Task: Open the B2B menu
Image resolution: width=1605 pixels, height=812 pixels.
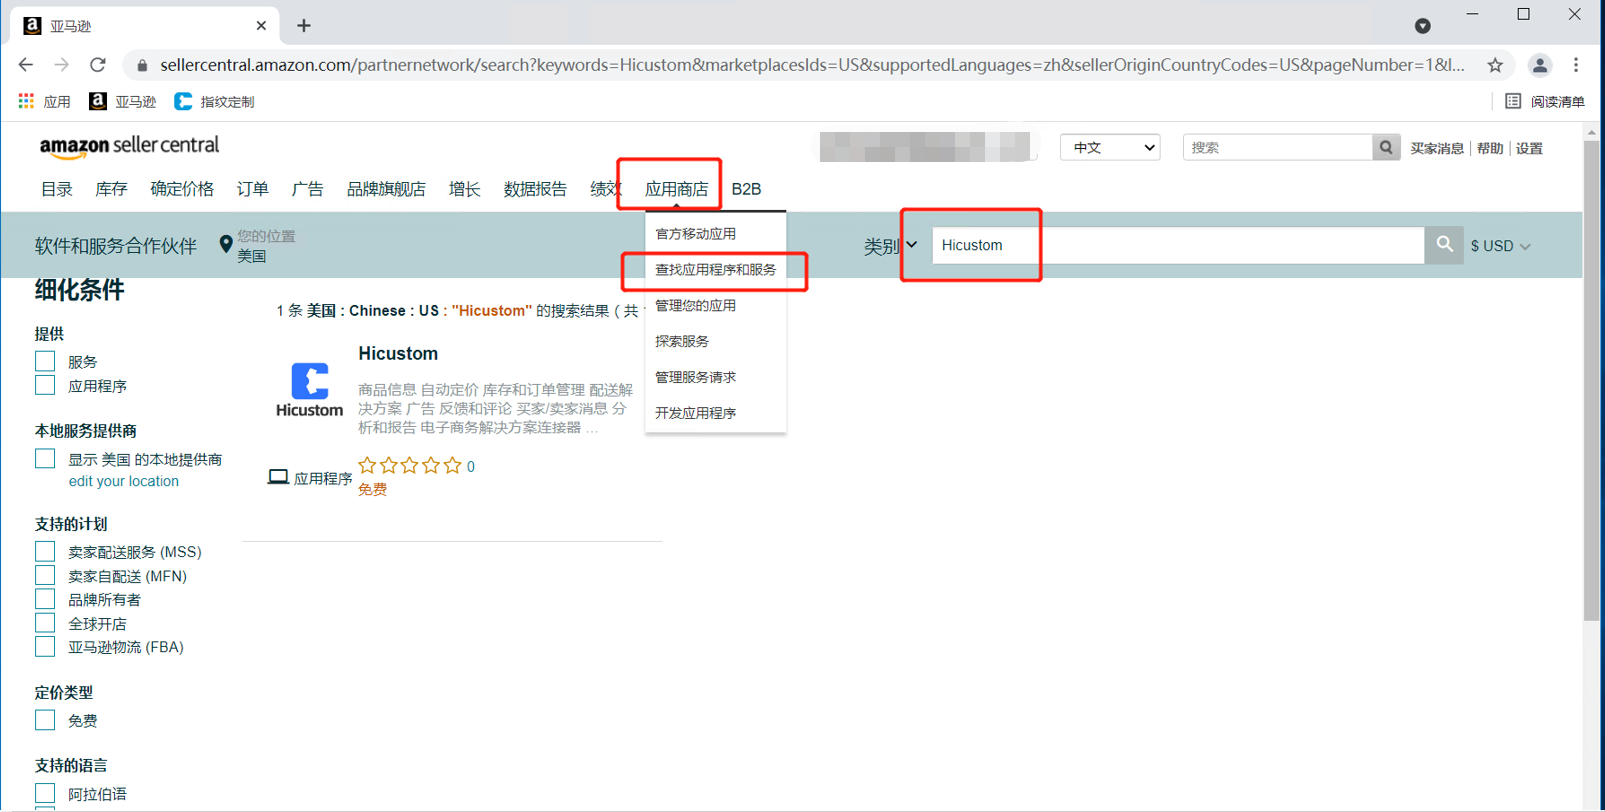Action: 746,189
